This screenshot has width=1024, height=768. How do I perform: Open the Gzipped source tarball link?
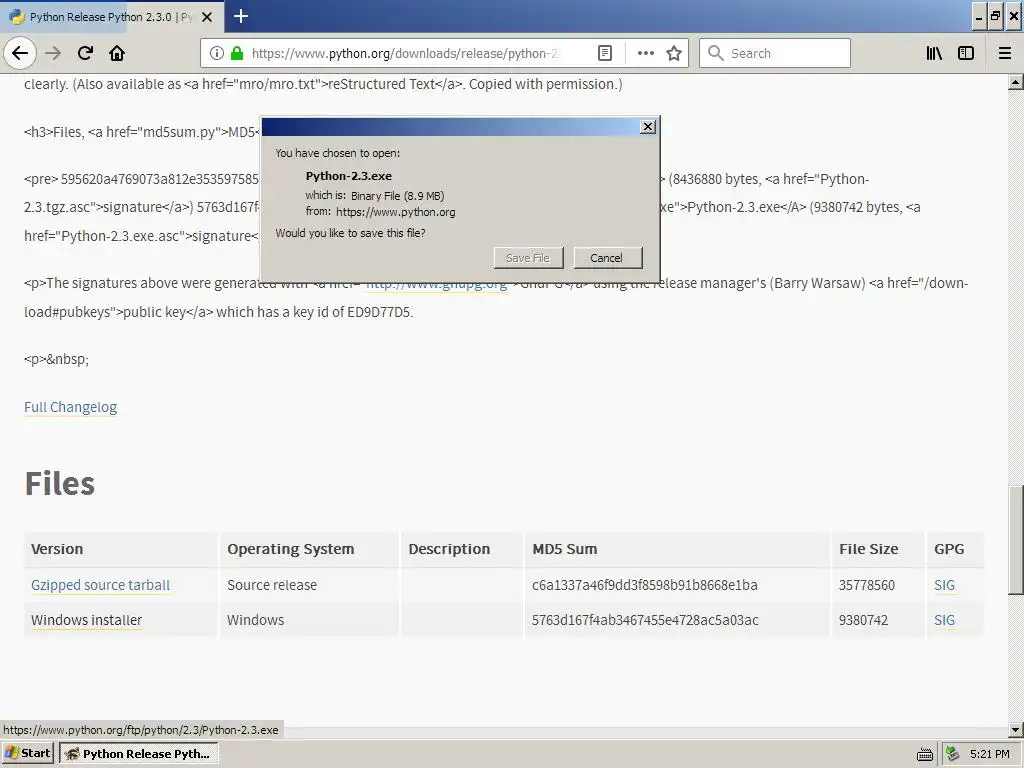pyautogui.click(x=101, y=585)
